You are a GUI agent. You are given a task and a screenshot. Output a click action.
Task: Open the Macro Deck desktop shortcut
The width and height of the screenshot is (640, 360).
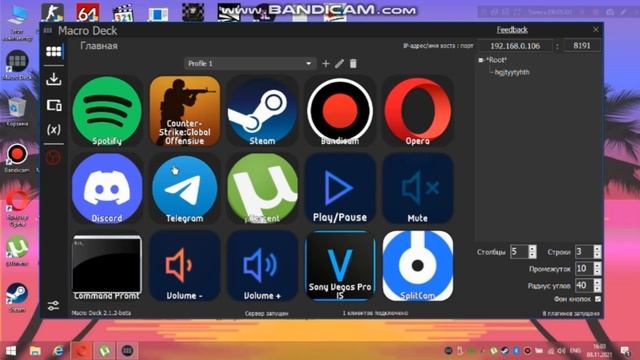[x=17, y=65]
